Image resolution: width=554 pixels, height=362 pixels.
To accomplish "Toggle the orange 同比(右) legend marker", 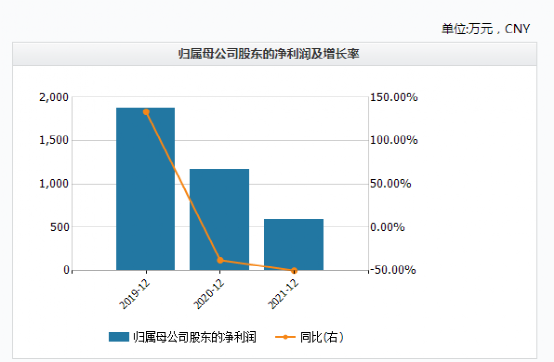I will pyautogui.click(x=285, y=337).
